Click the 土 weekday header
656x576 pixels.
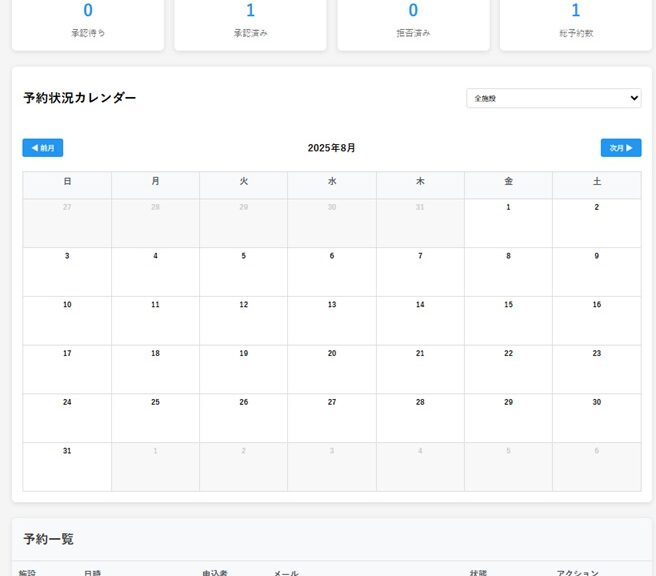(597, 185)
